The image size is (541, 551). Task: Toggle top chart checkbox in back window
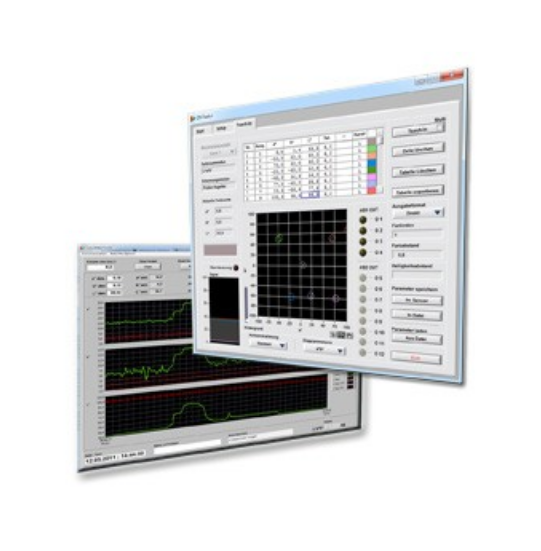(88, 309)
